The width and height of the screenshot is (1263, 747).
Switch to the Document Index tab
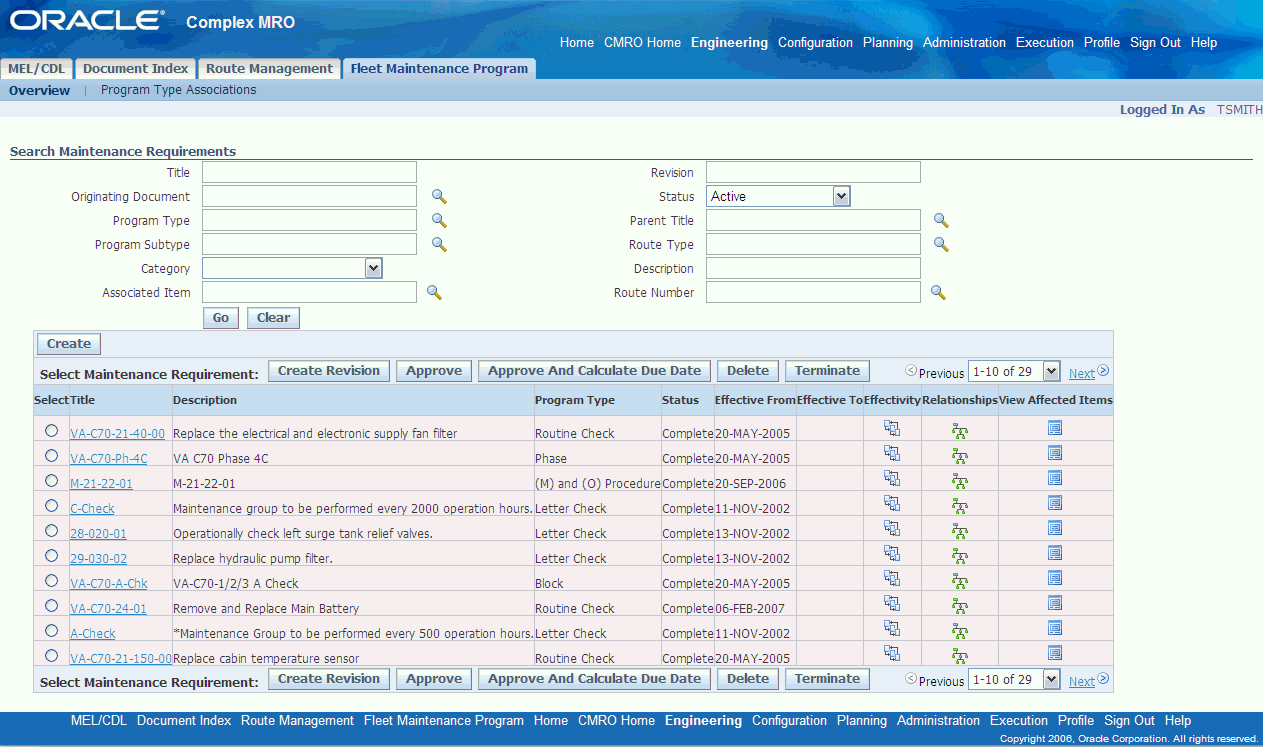(136, 68)
